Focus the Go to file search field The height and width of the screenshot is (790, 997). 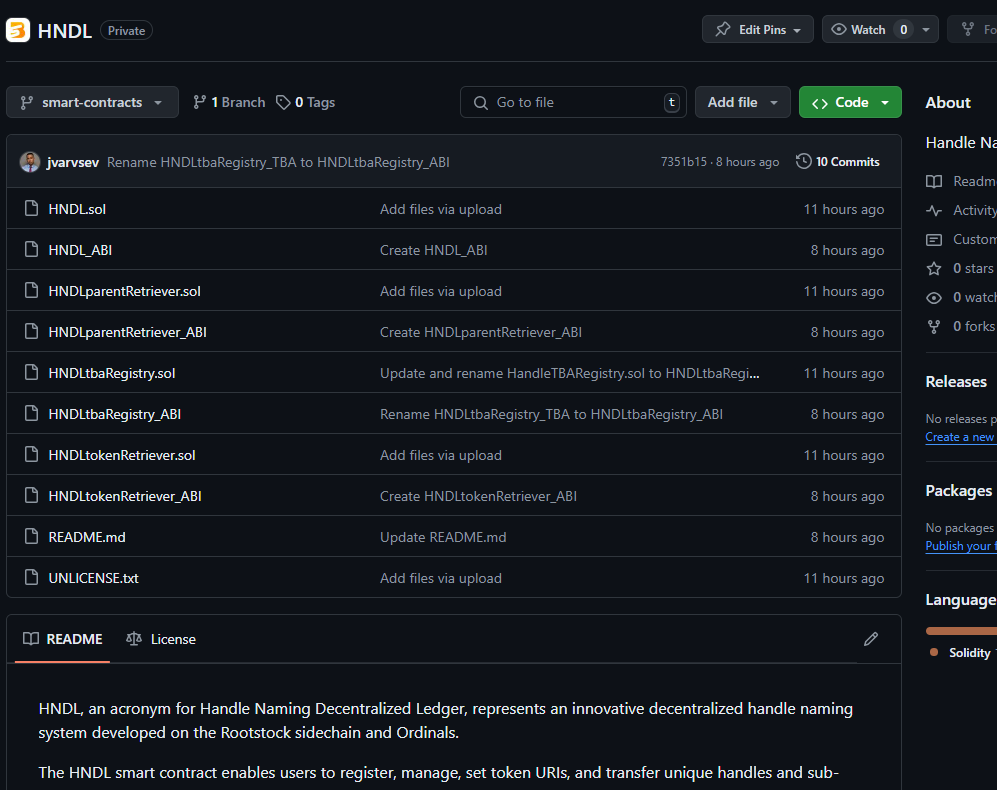pos(573,102)
